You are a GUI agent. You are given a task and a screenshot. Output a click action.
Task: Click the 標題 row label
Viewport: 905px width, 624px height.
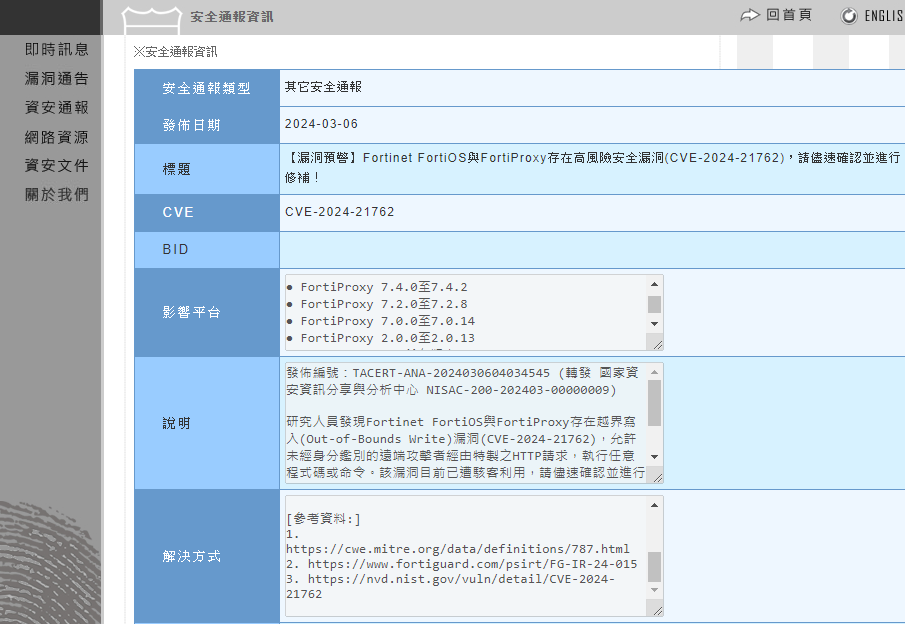coord(176,169)
